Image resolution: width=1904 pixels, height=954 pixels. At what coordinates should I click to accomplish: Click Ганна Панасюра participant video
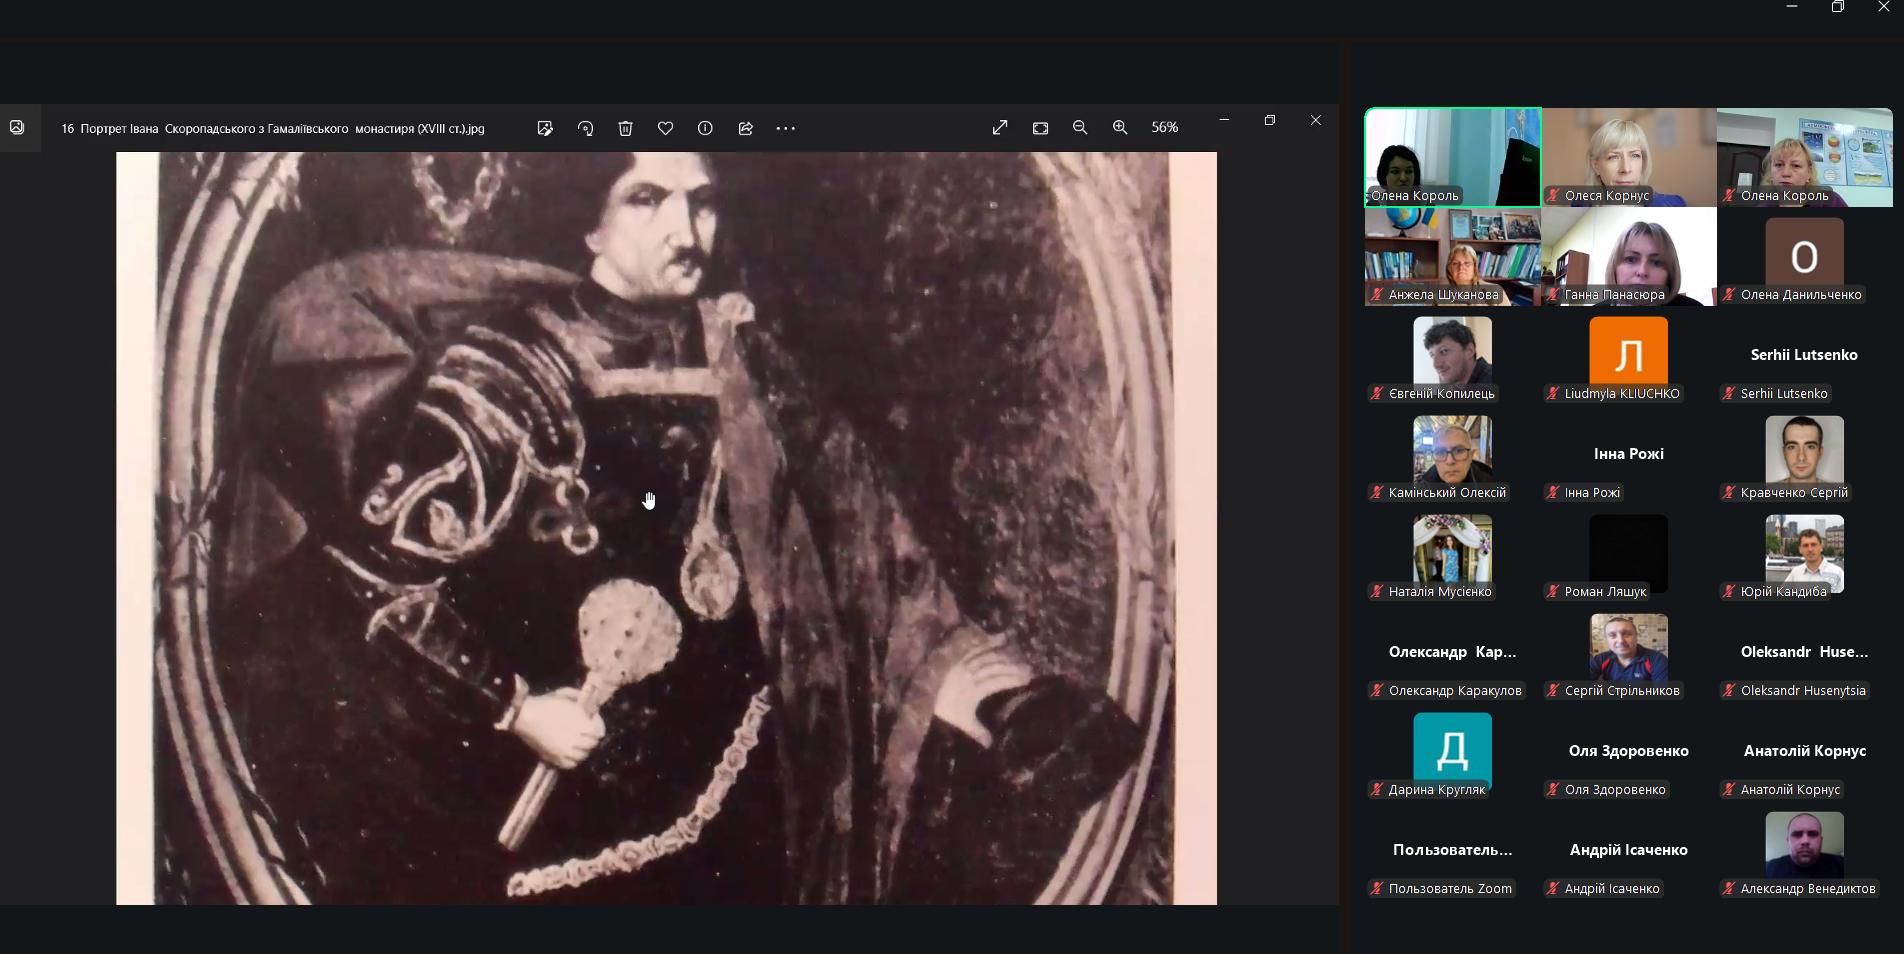(x=1629, y=256)
